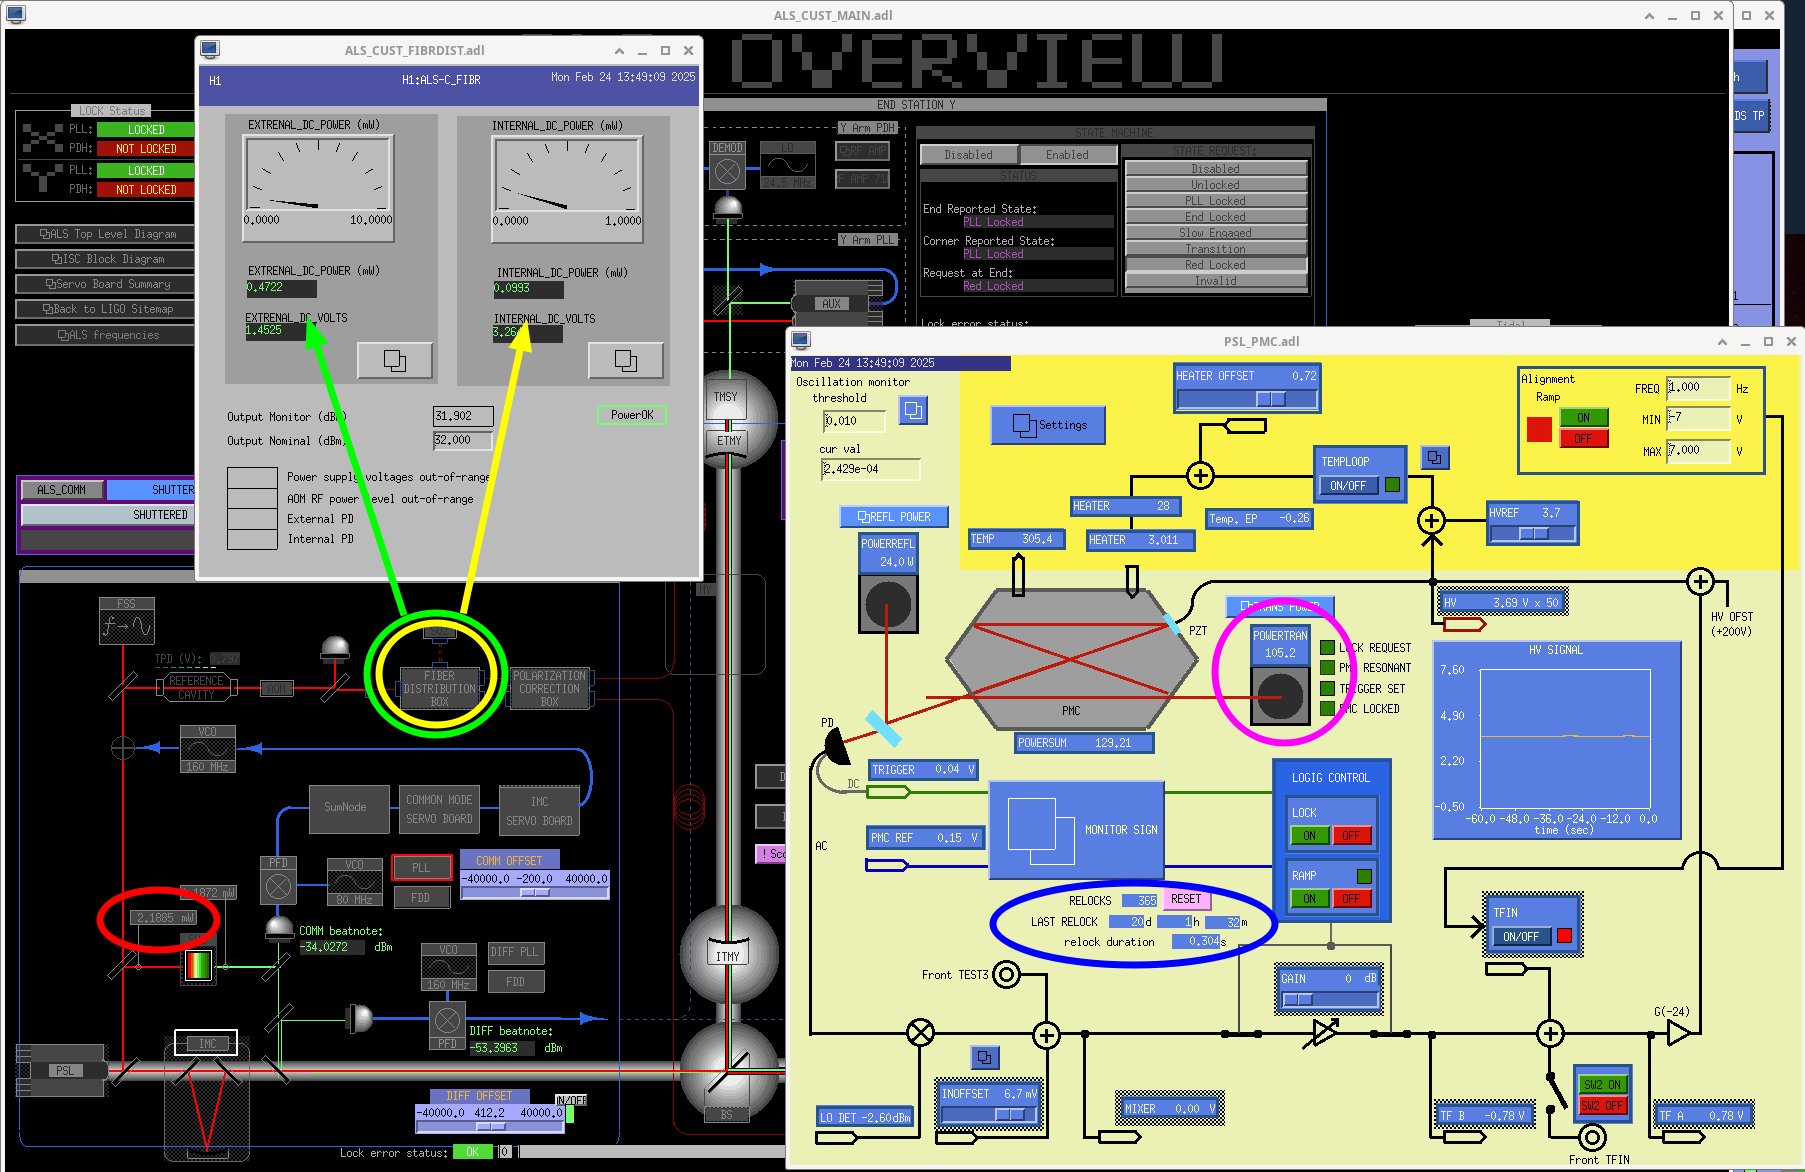Image resolution: width=1805 pixels, height=1172 pixels.
Task: Click the POWERREFL photodiode icon
Action: [888, 604]
